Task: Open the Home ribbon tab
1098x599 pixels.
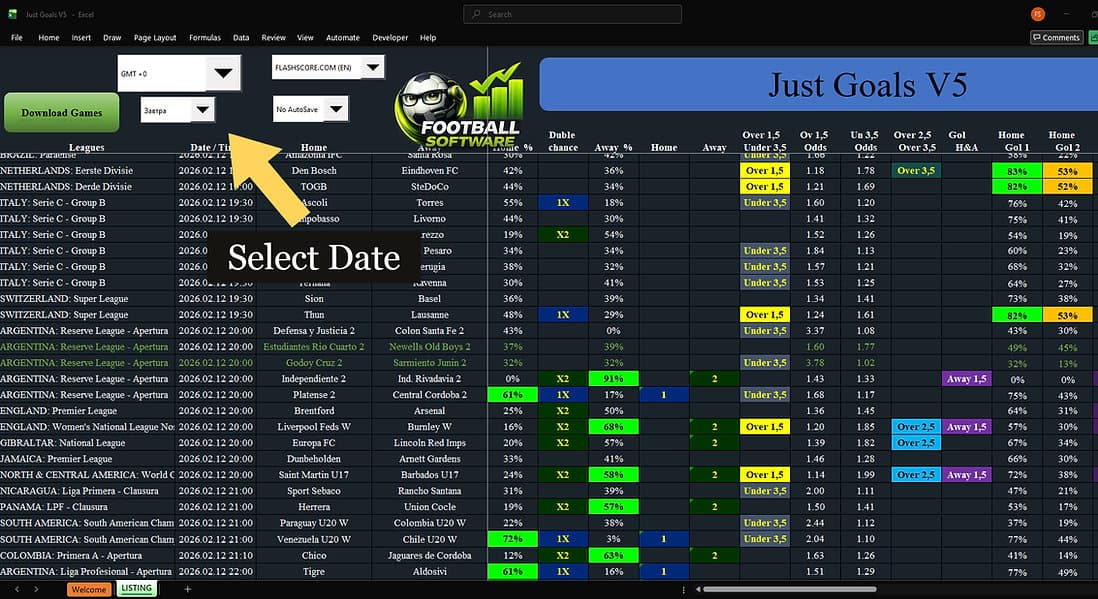Action: (49, 38)
